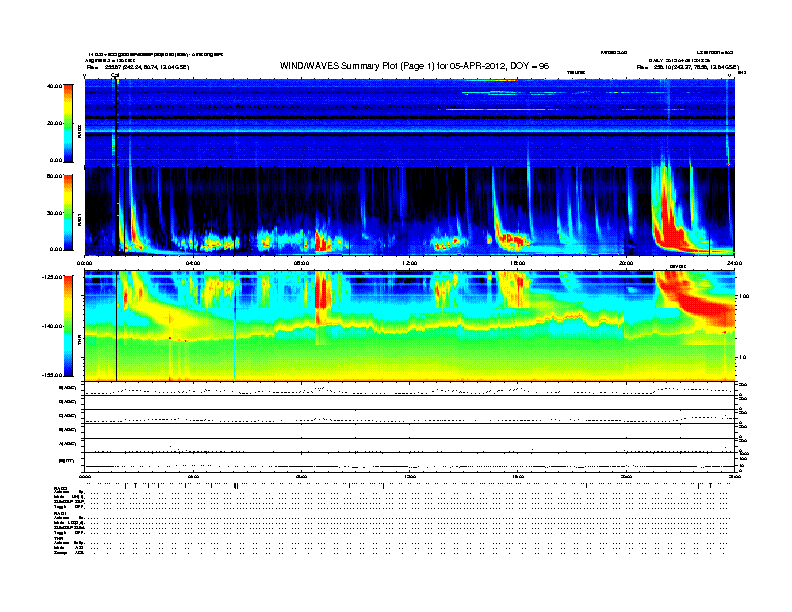Click 20:00 tick label under the line plots
This screenshot has width=792, height=612.
tap(626, 476)
